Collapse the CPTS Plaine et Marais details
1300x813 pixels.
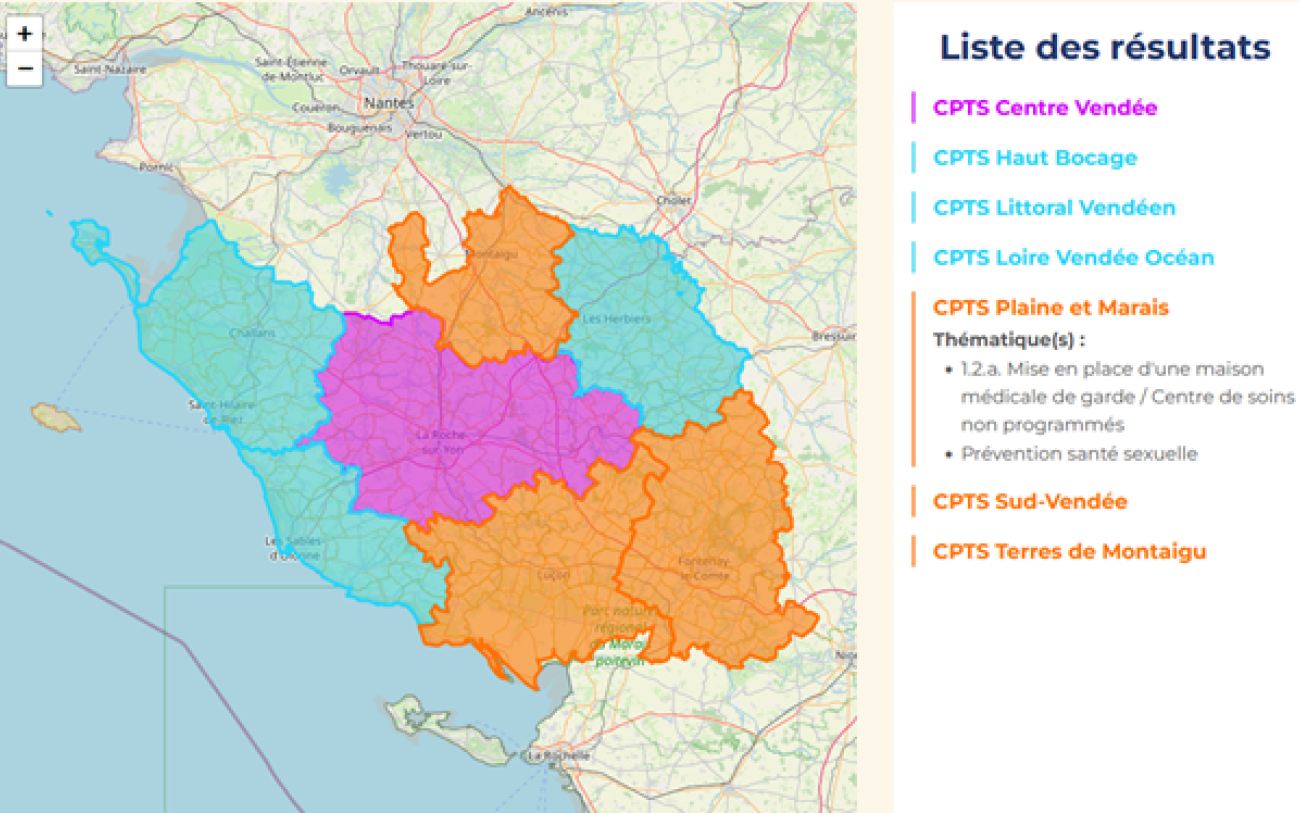(1049, 307)
